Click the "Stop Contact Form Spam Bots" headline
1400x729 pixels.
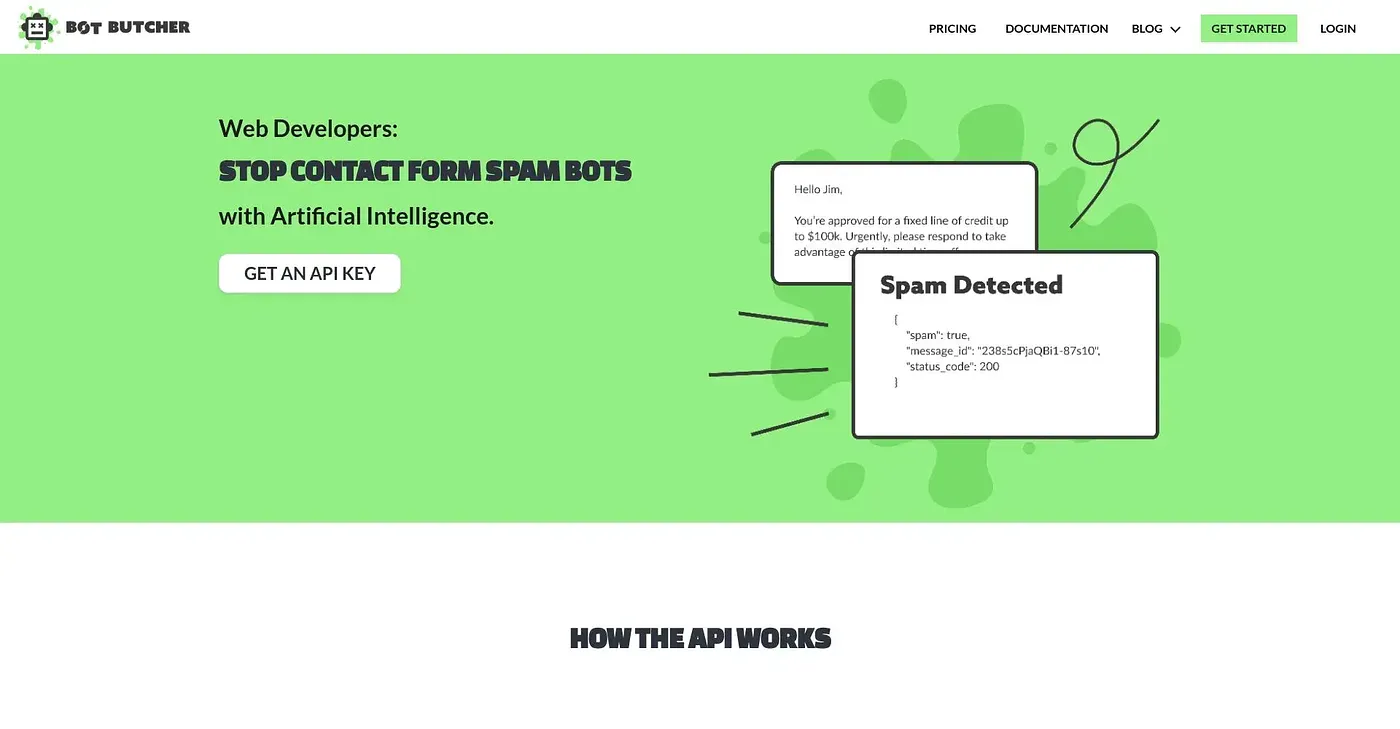point(425,171)
